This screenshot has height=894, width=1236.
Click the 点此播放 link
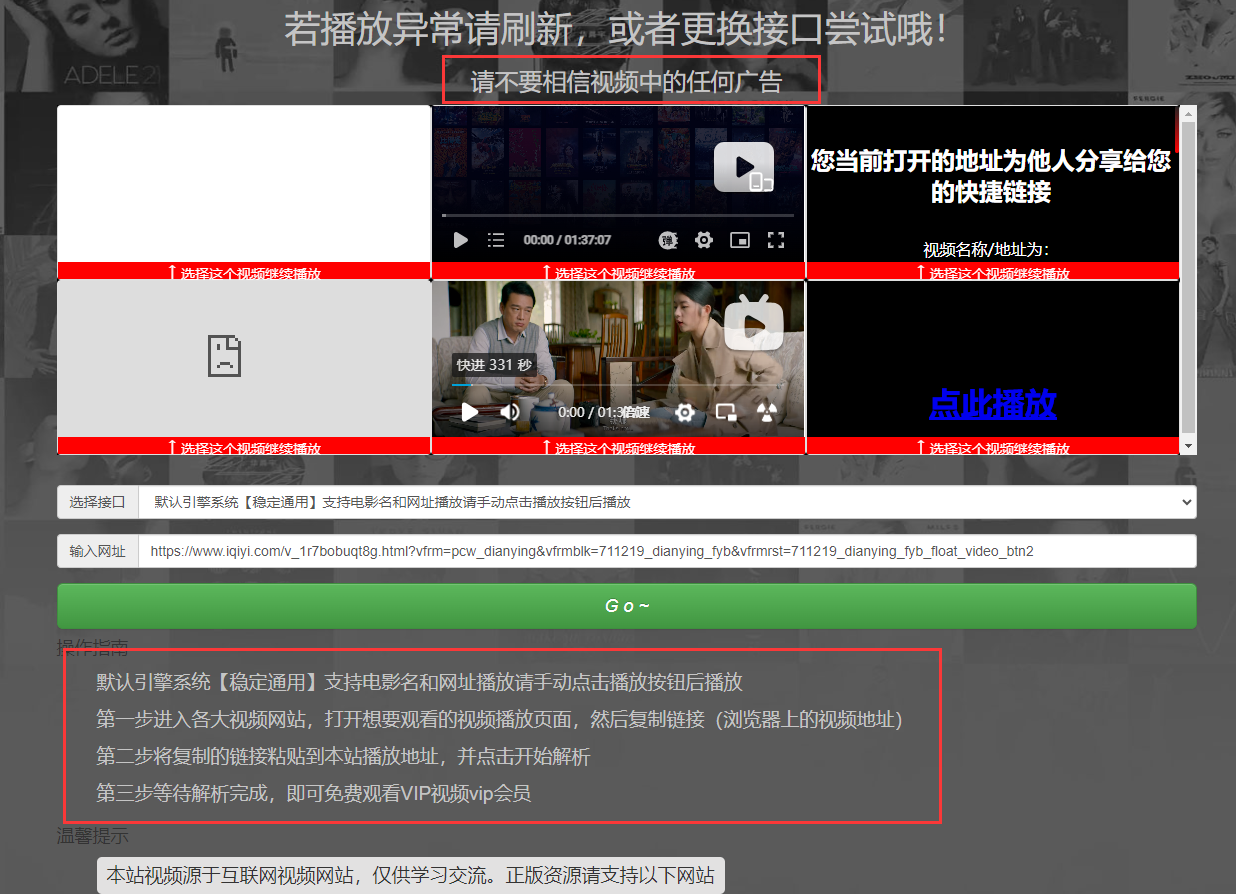[993, 404]
